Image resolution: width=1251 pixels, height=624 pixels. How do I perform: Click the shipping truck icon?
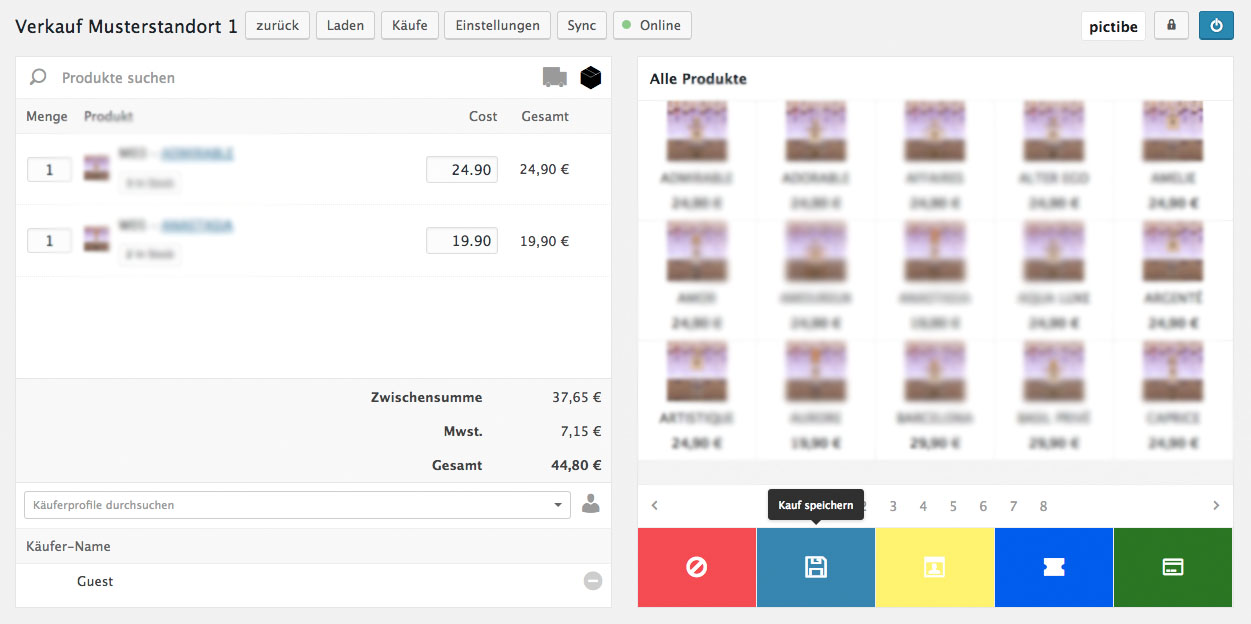pyautogui.click(x=554, y=77)
